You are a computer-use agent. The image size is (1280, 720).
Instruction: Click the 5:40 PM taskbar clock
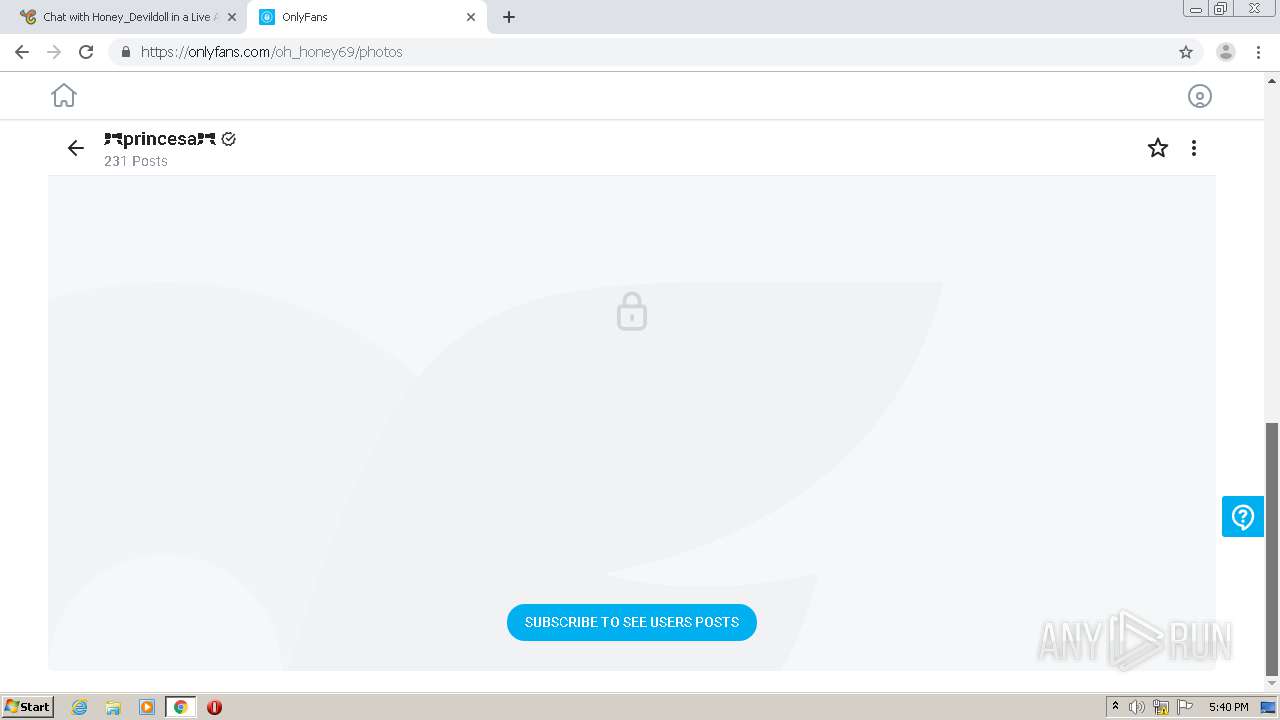(1228, 707)
